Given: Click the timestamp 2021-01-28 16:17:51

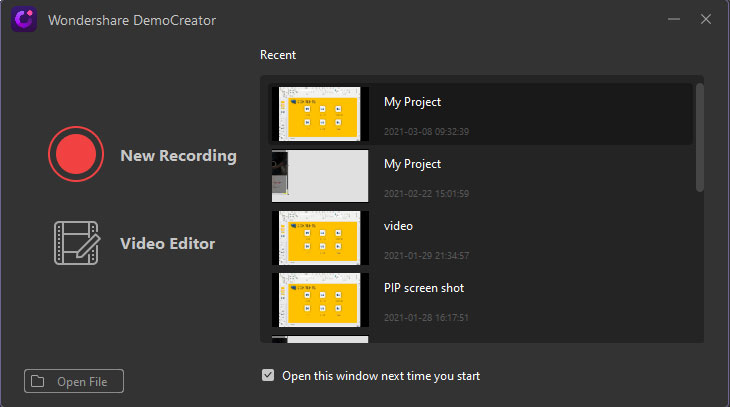Looking at the screenshot, I should (x=426, y=318).
